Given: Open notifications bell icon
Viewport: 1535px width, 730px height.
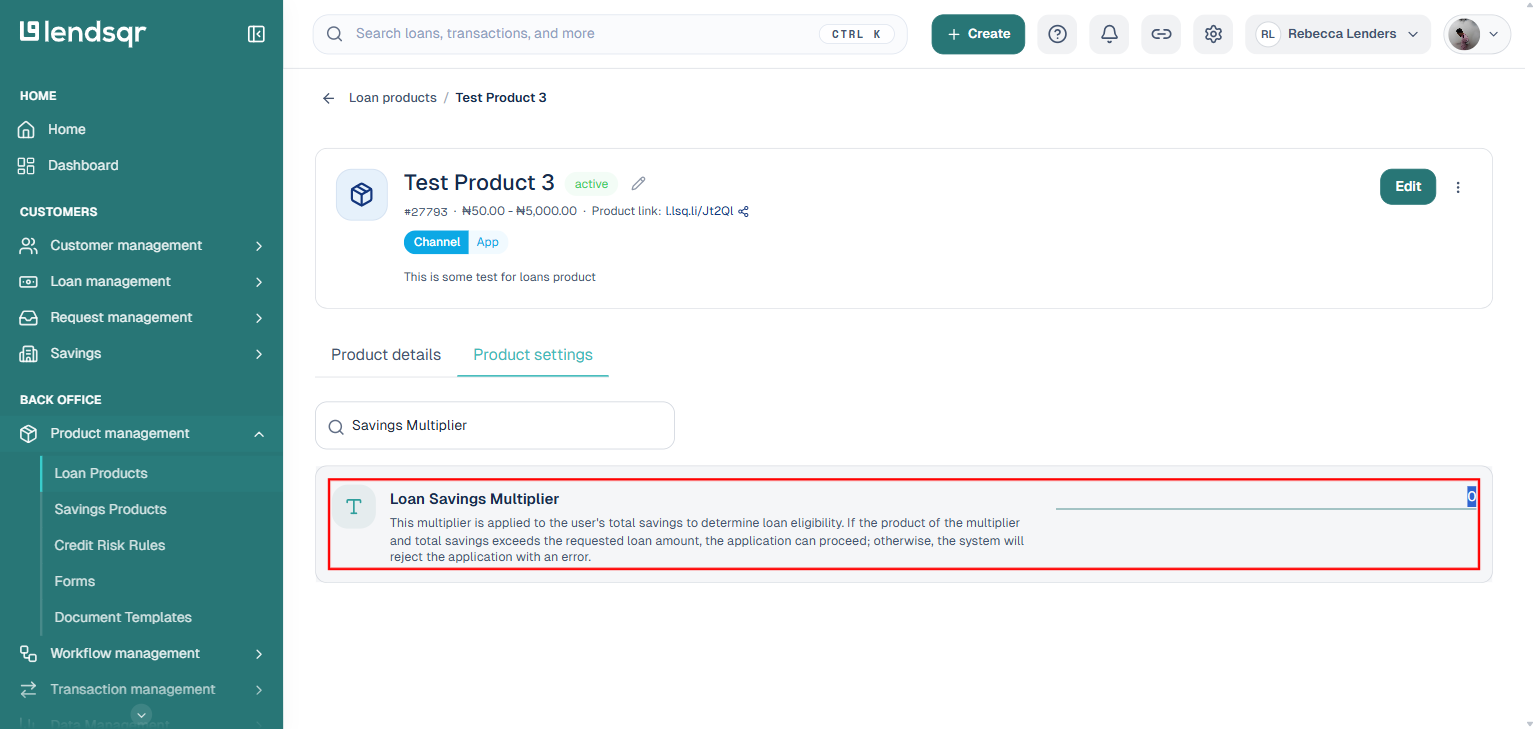Looking at the screenshot, I should 1109,34.
